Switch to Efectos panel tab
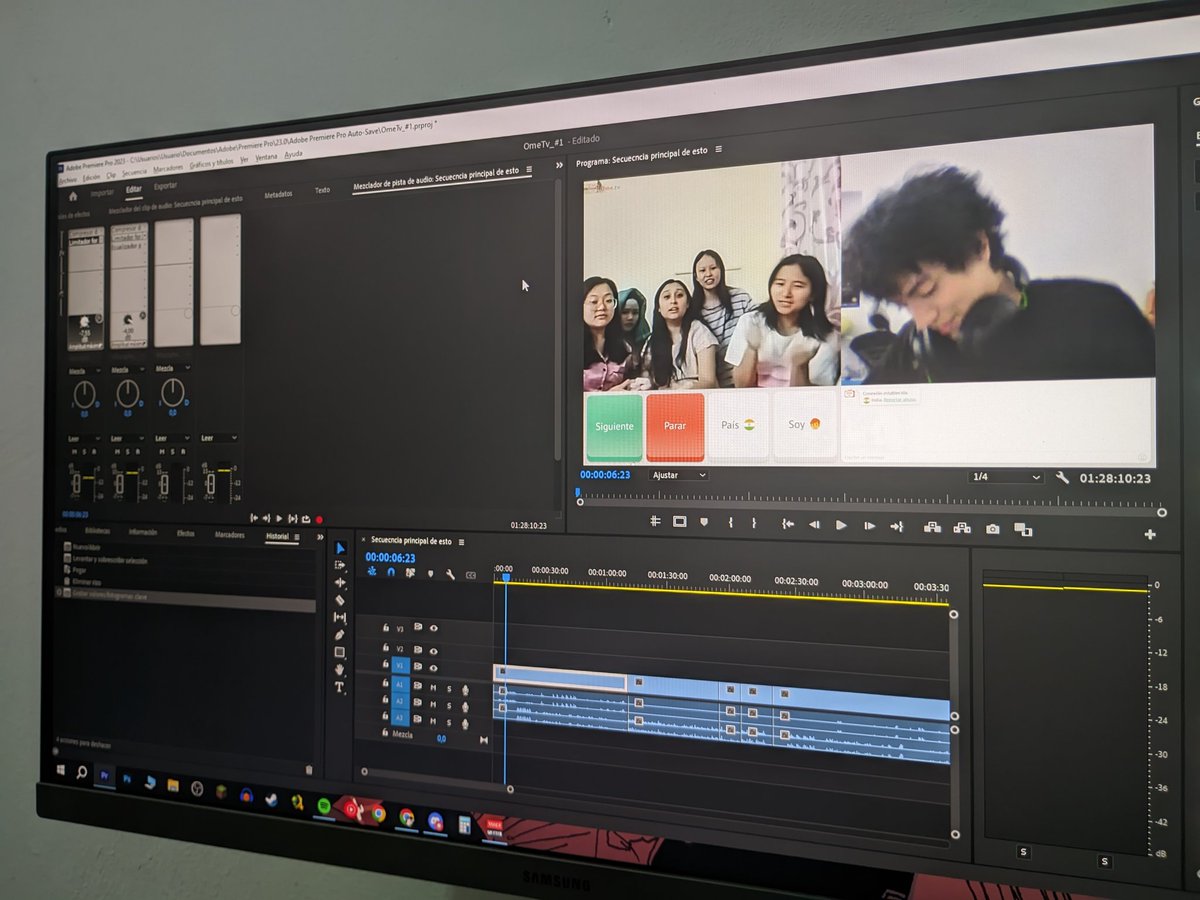1200x900 pixels. pyautogui.click(x=186, y=534)
